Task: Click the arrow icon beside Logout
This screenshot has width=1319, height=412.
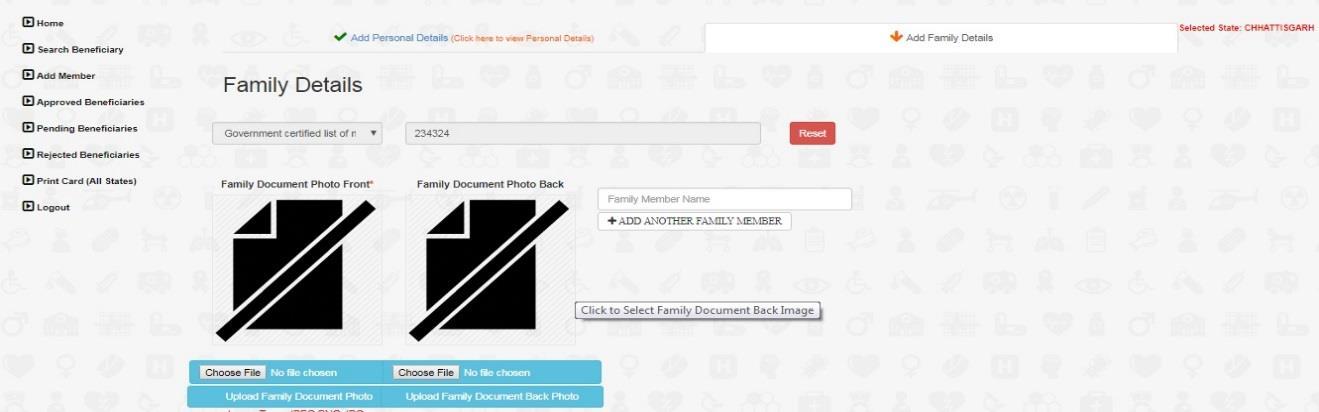Action: click(28, 206)
